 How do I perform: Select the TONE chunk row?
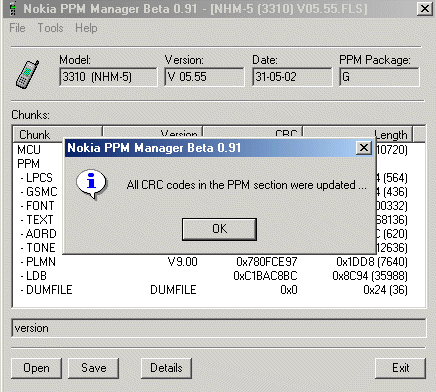pos(38,248)
